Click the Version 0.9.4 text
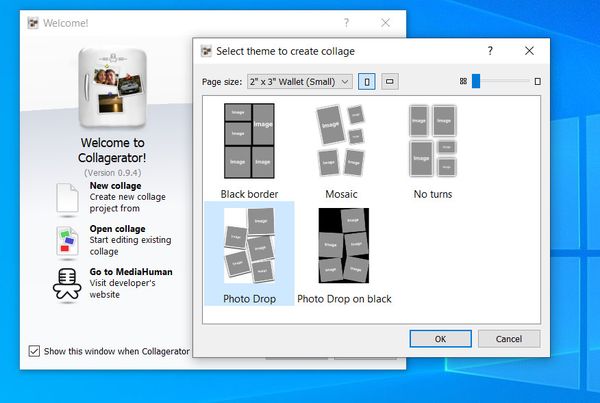Screen dimensions: 600x403 click(112, 173)
